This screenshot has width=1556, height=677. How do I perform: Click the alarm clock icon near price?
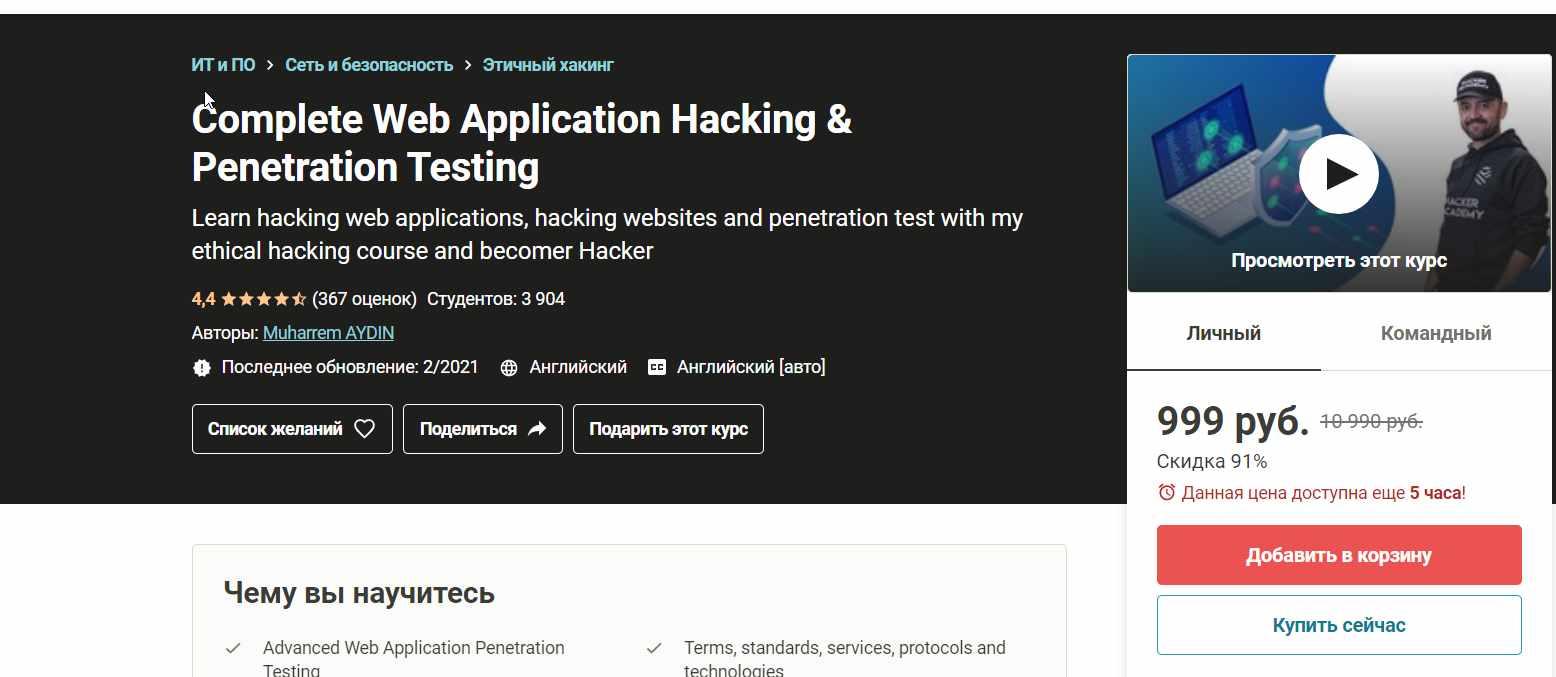pyautogui.click(x=1166, y=492)
